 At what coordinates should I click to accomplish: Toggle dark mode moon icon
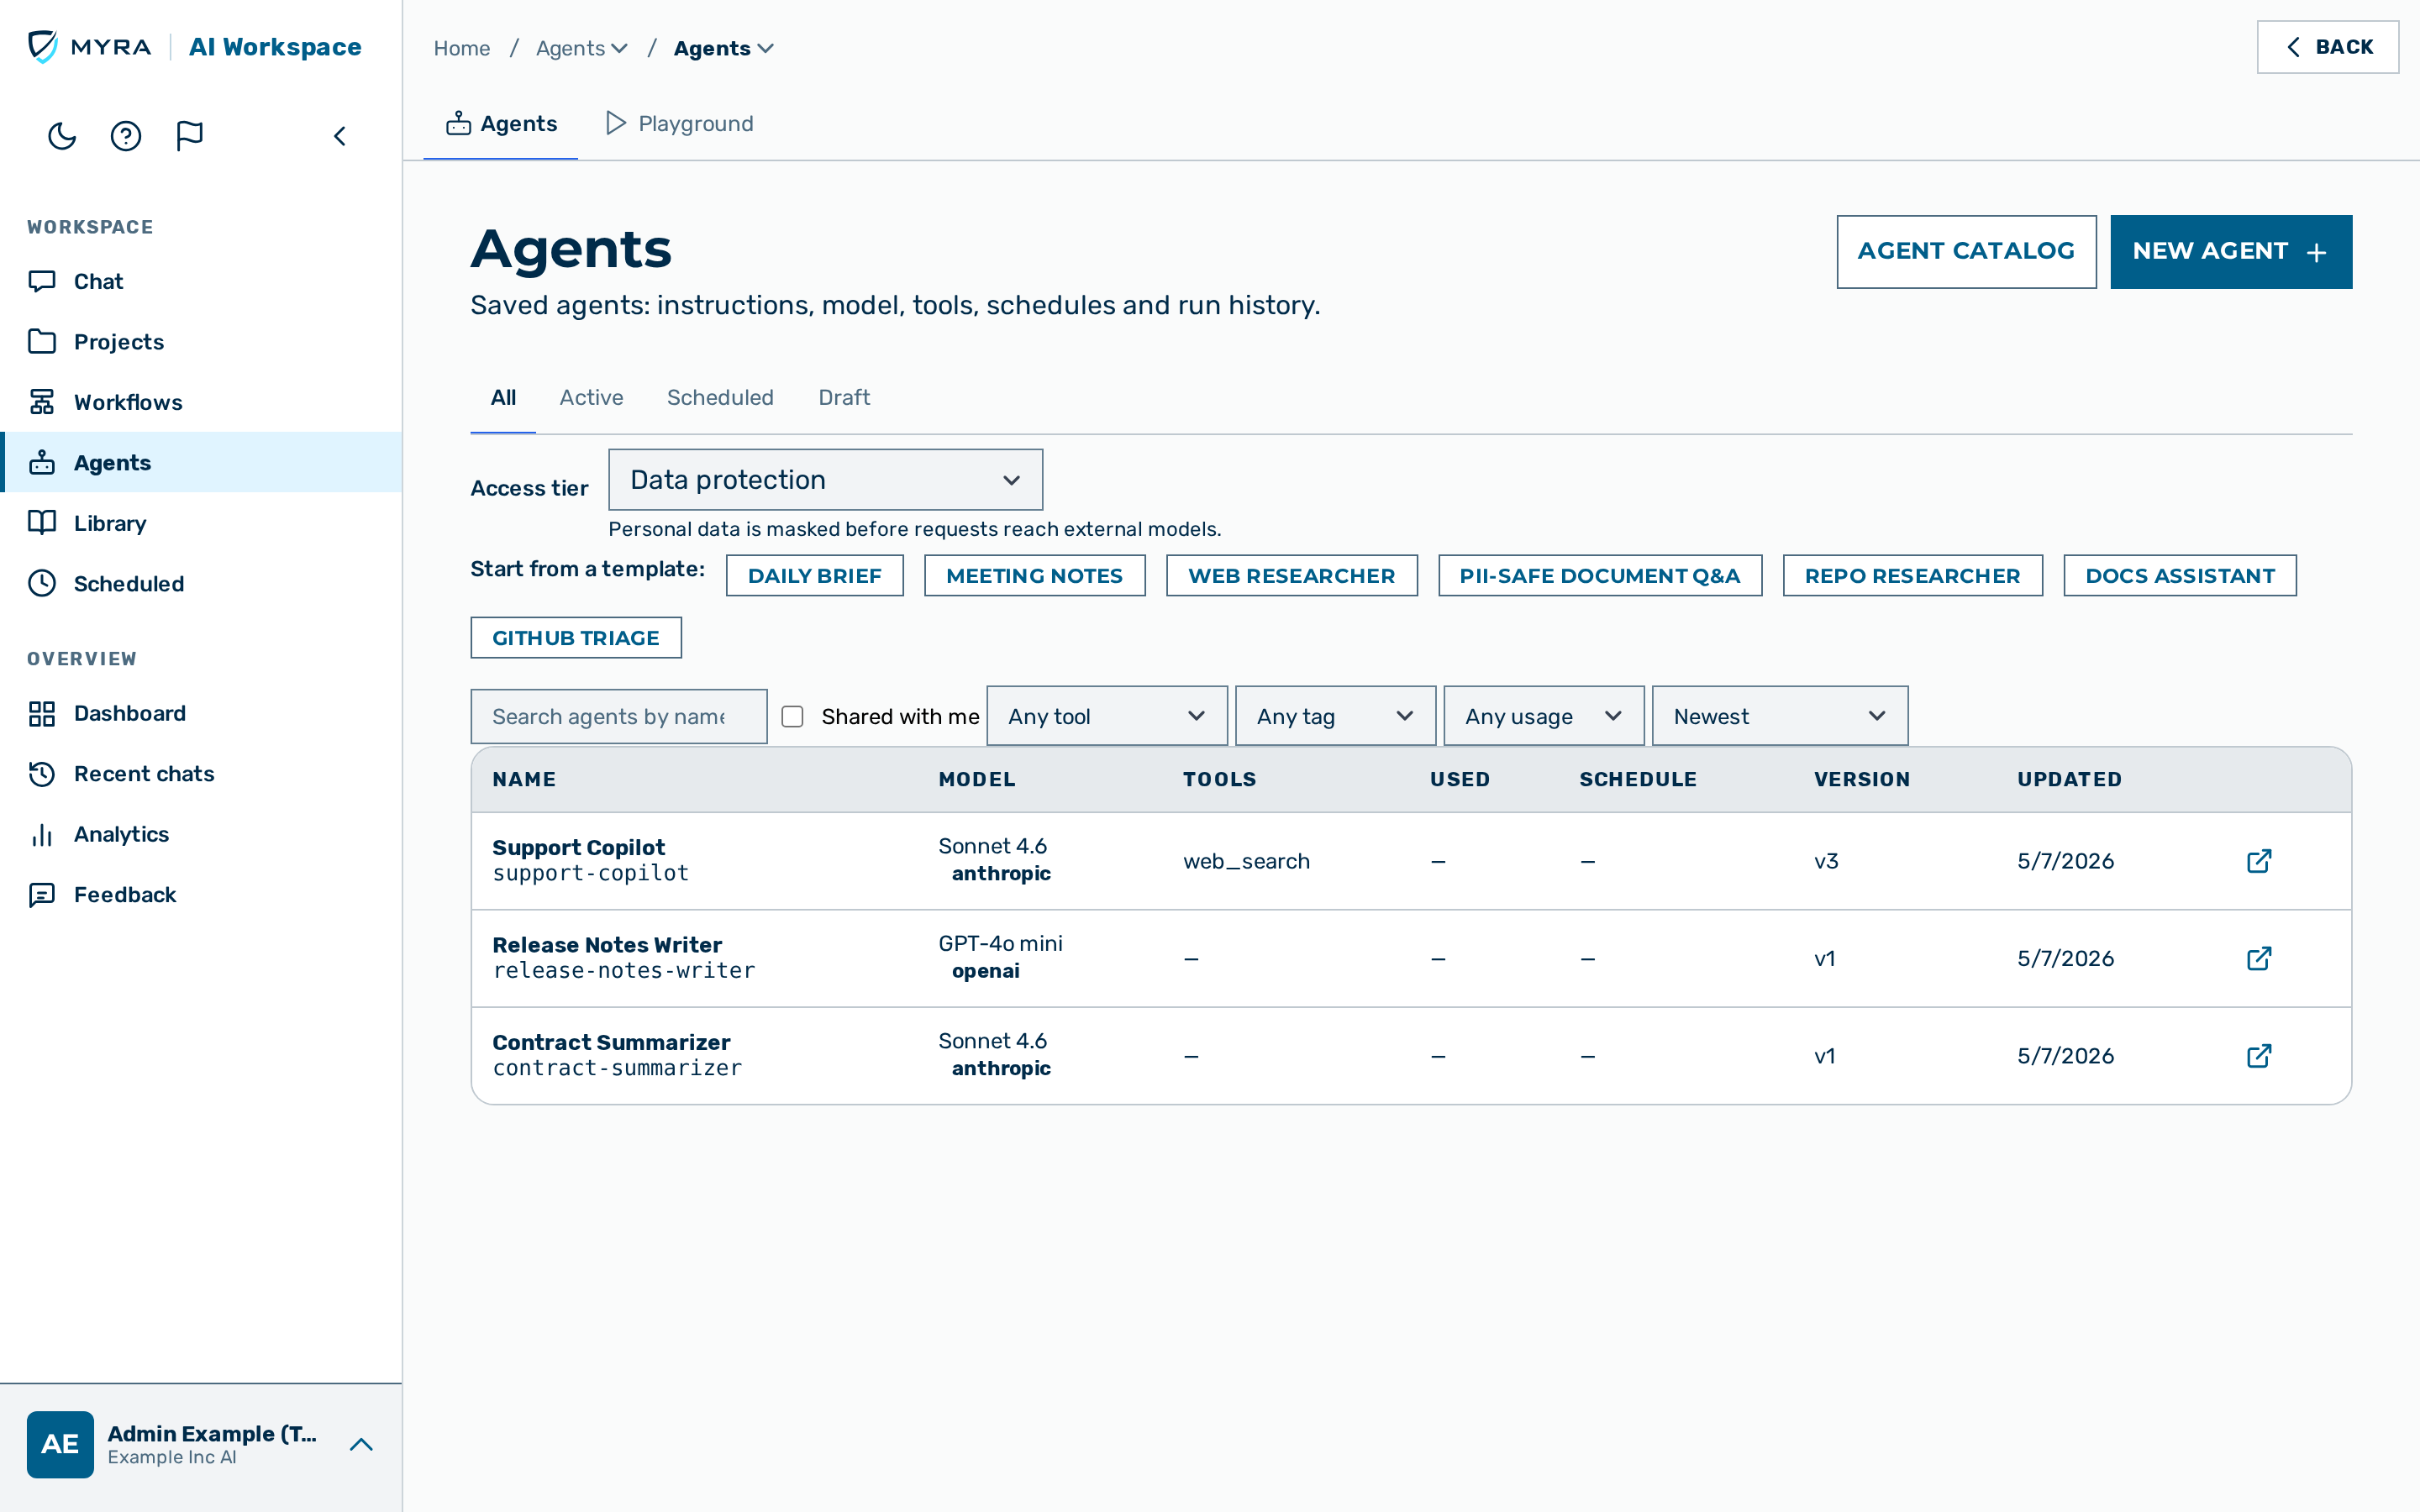pos(62,136)
